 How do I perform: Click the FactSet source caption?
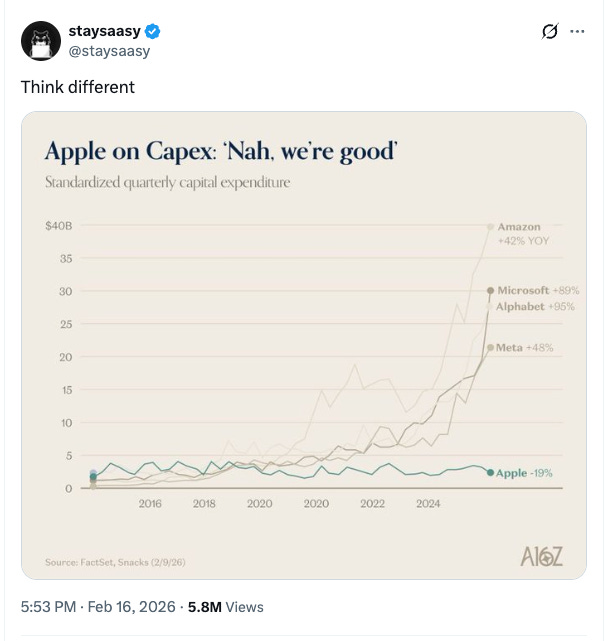pyautogui.click(x=114, y=564)
